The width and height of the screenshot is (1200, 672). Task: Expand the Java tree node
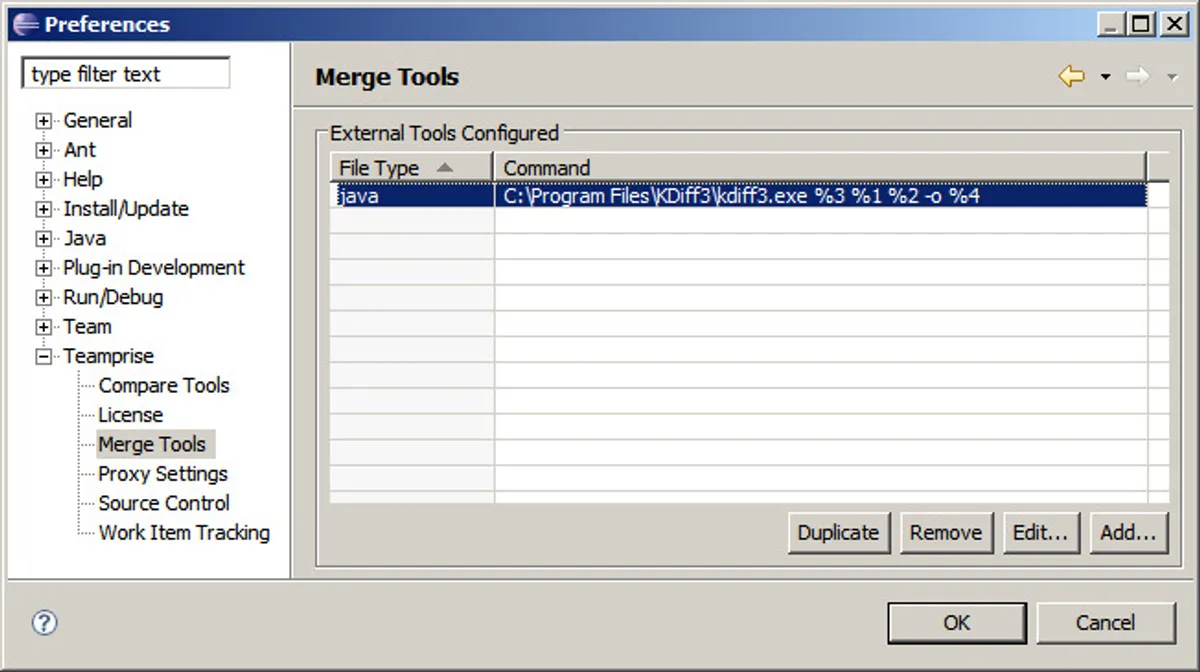(x=43, y=239)
